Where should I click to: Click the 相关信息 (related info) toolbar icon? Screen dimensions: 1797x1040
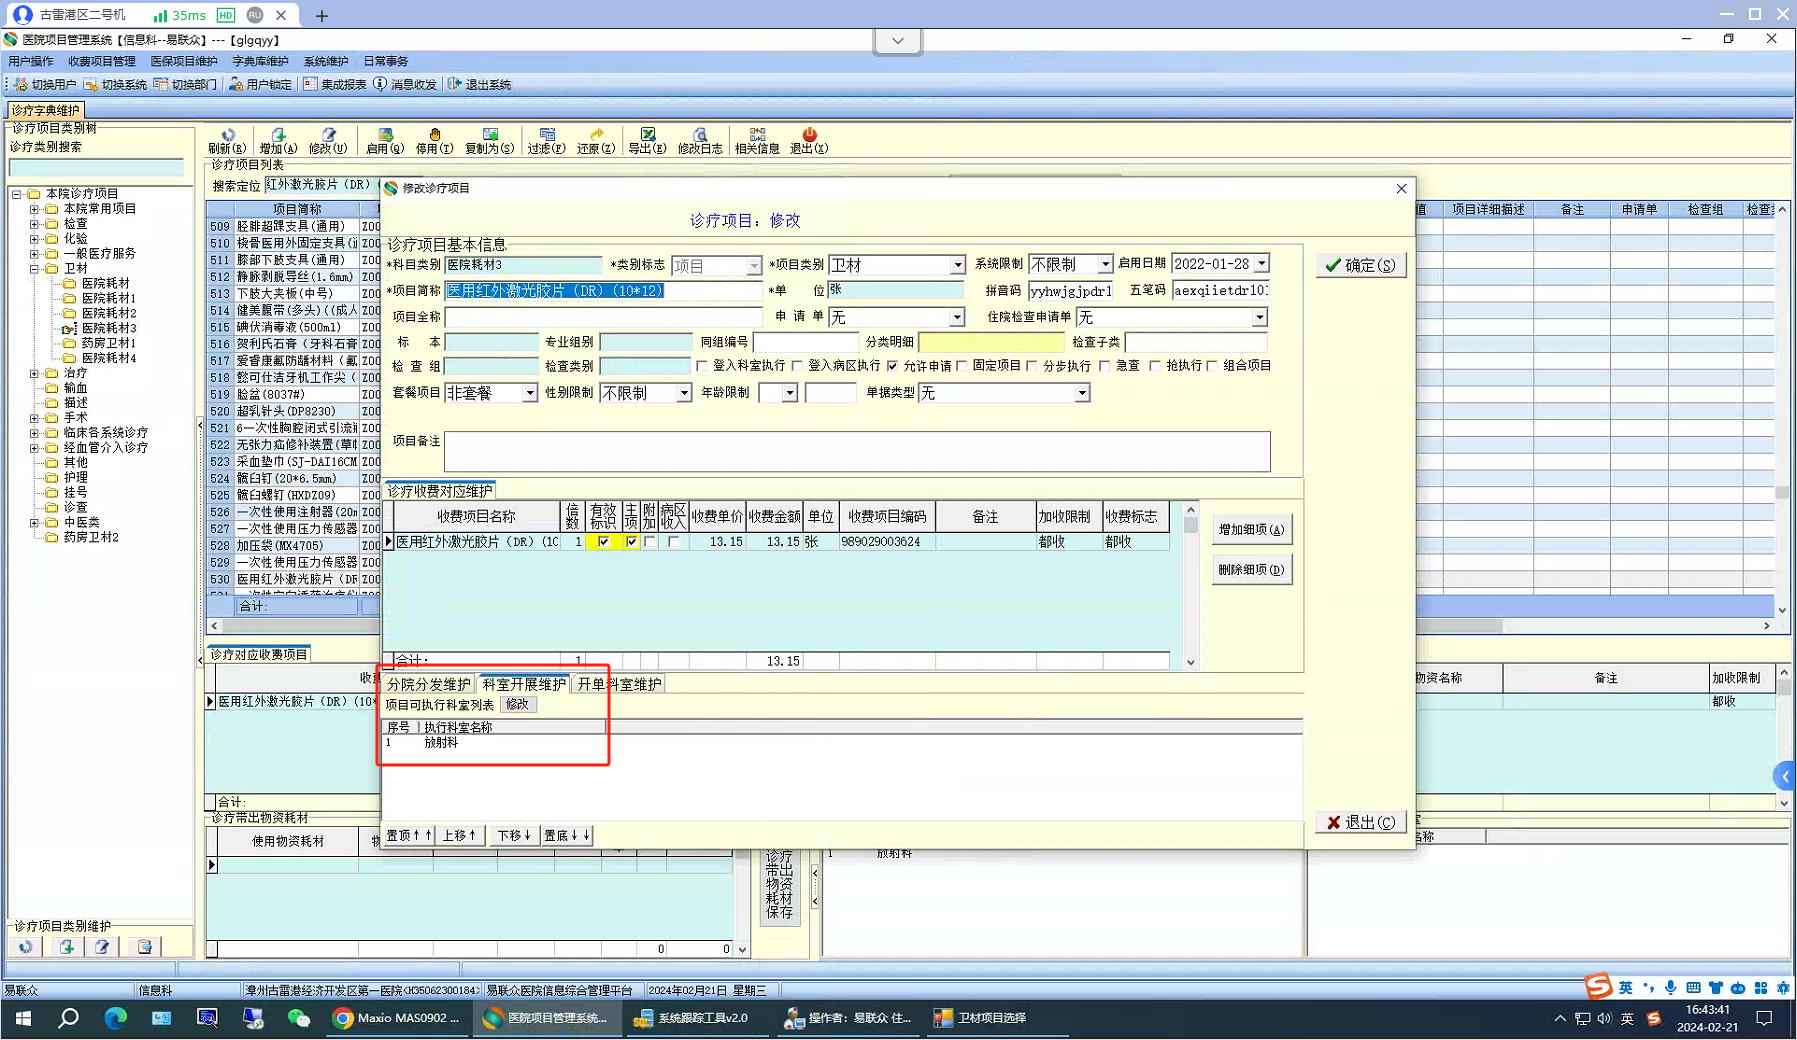click(757, 140)
